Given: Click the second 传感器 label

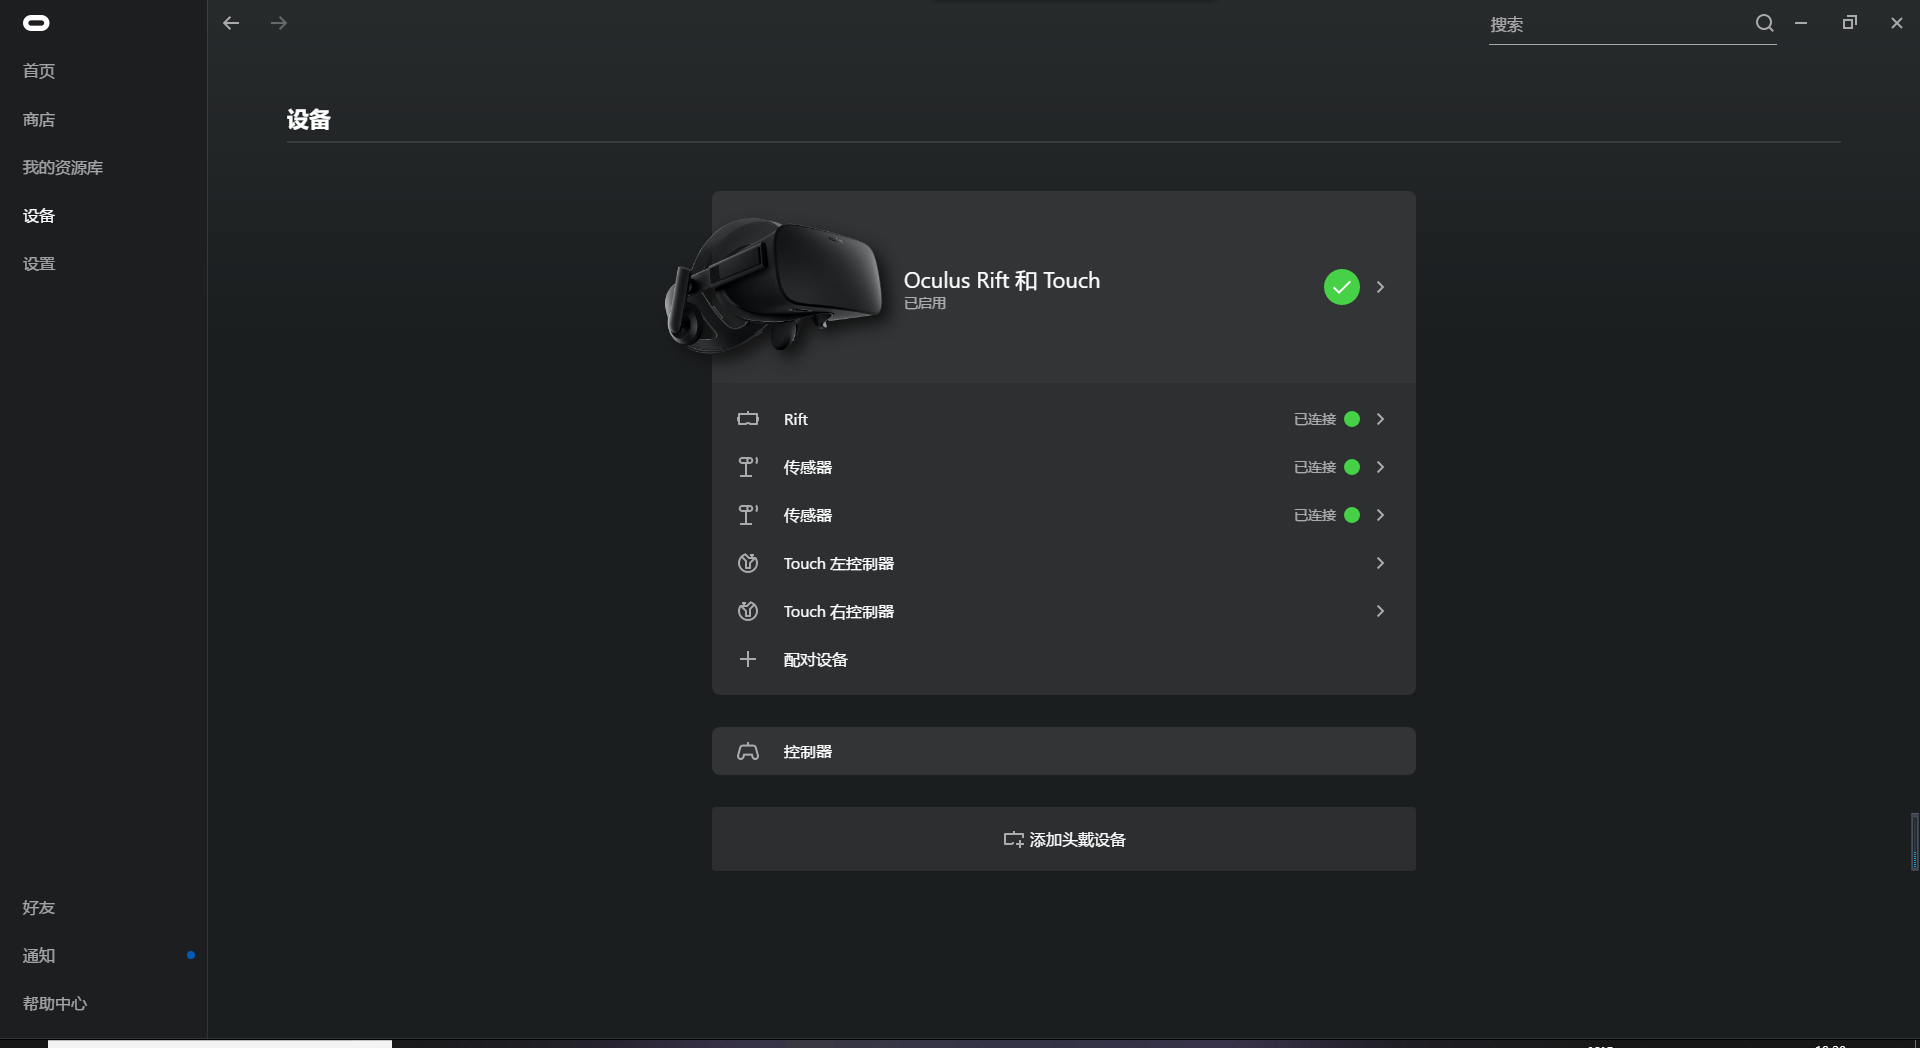Looking at the screenshot, I should tap(808, 516).
